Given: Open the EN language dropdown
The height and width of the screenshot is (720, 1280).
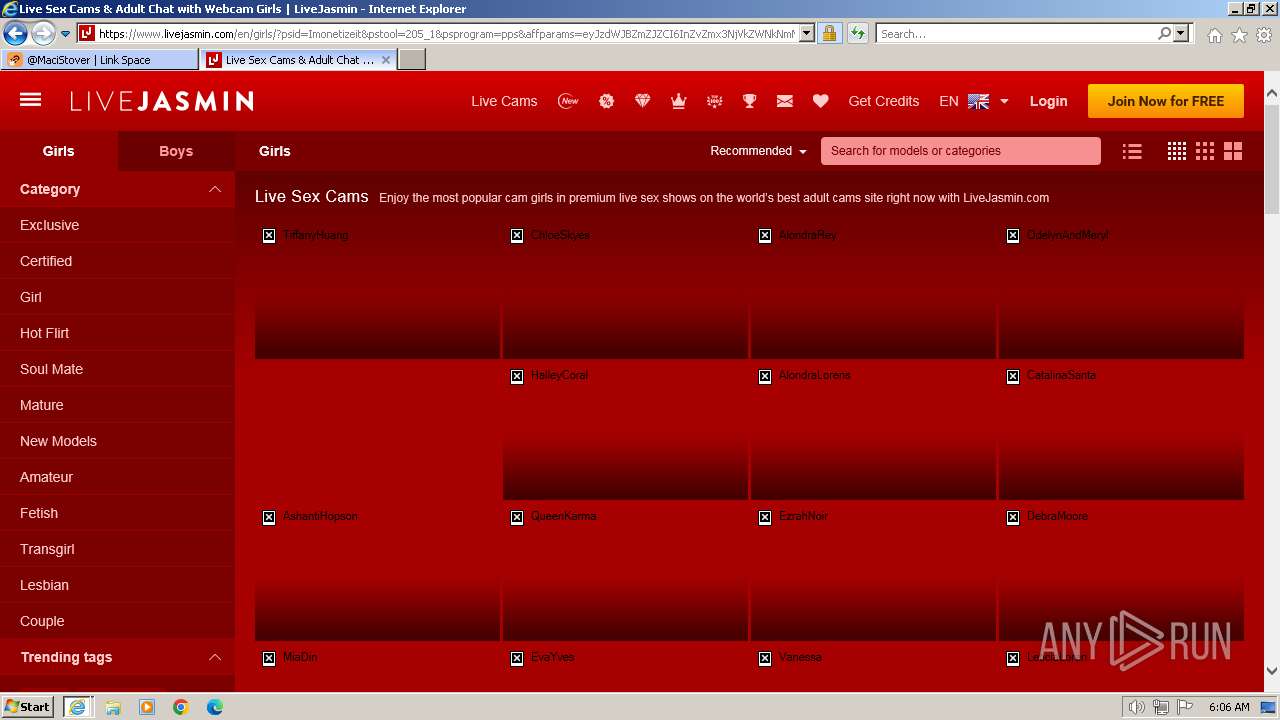Looking at the screenshot, I should [x=973, y=101].
